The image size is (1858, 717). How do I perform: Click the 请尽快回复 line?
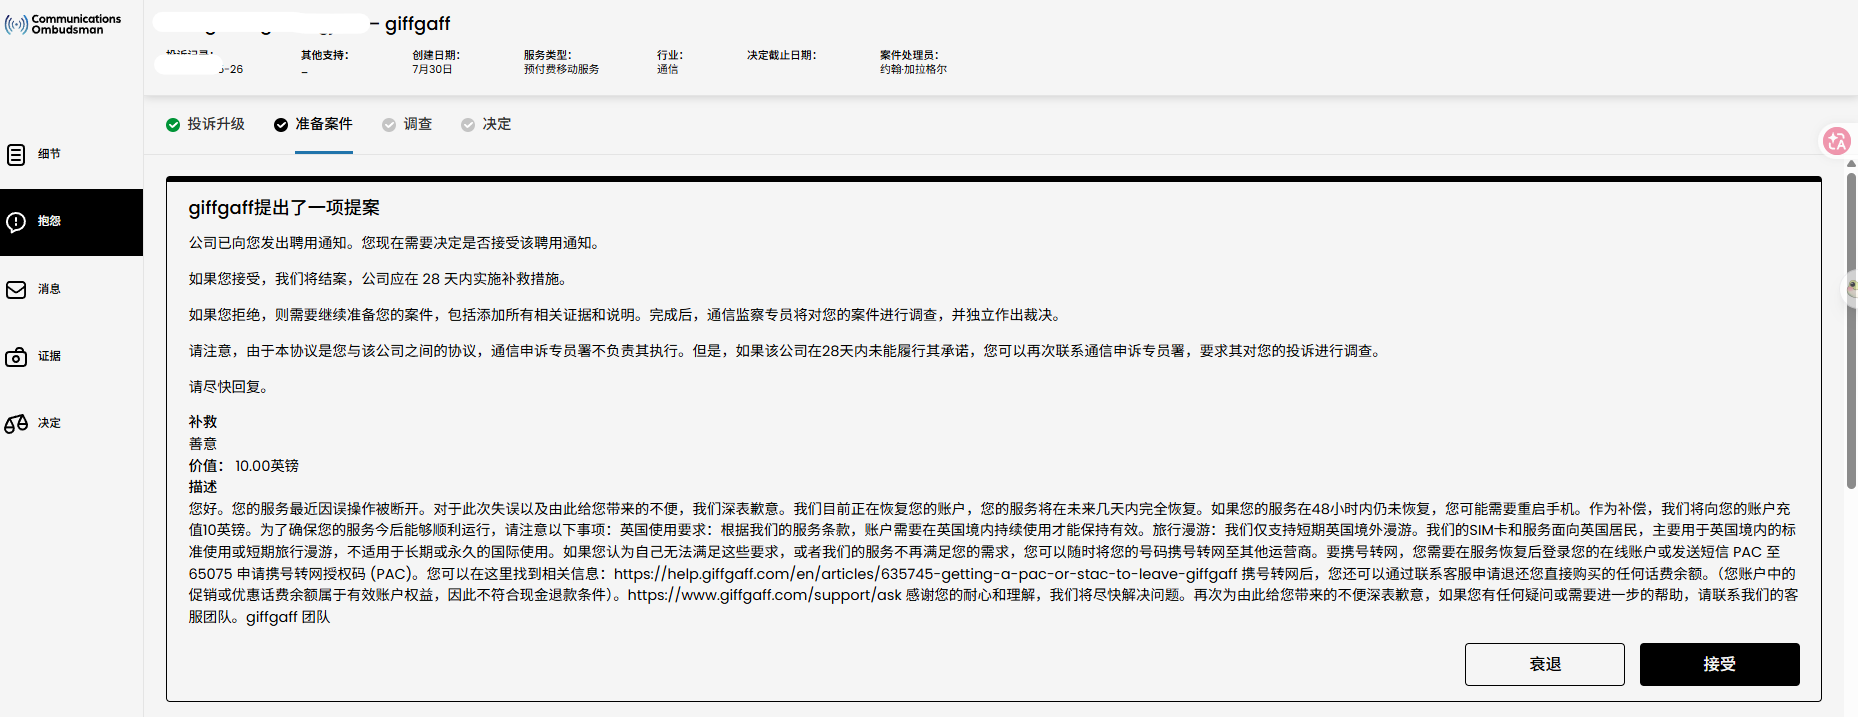(228, 387)
